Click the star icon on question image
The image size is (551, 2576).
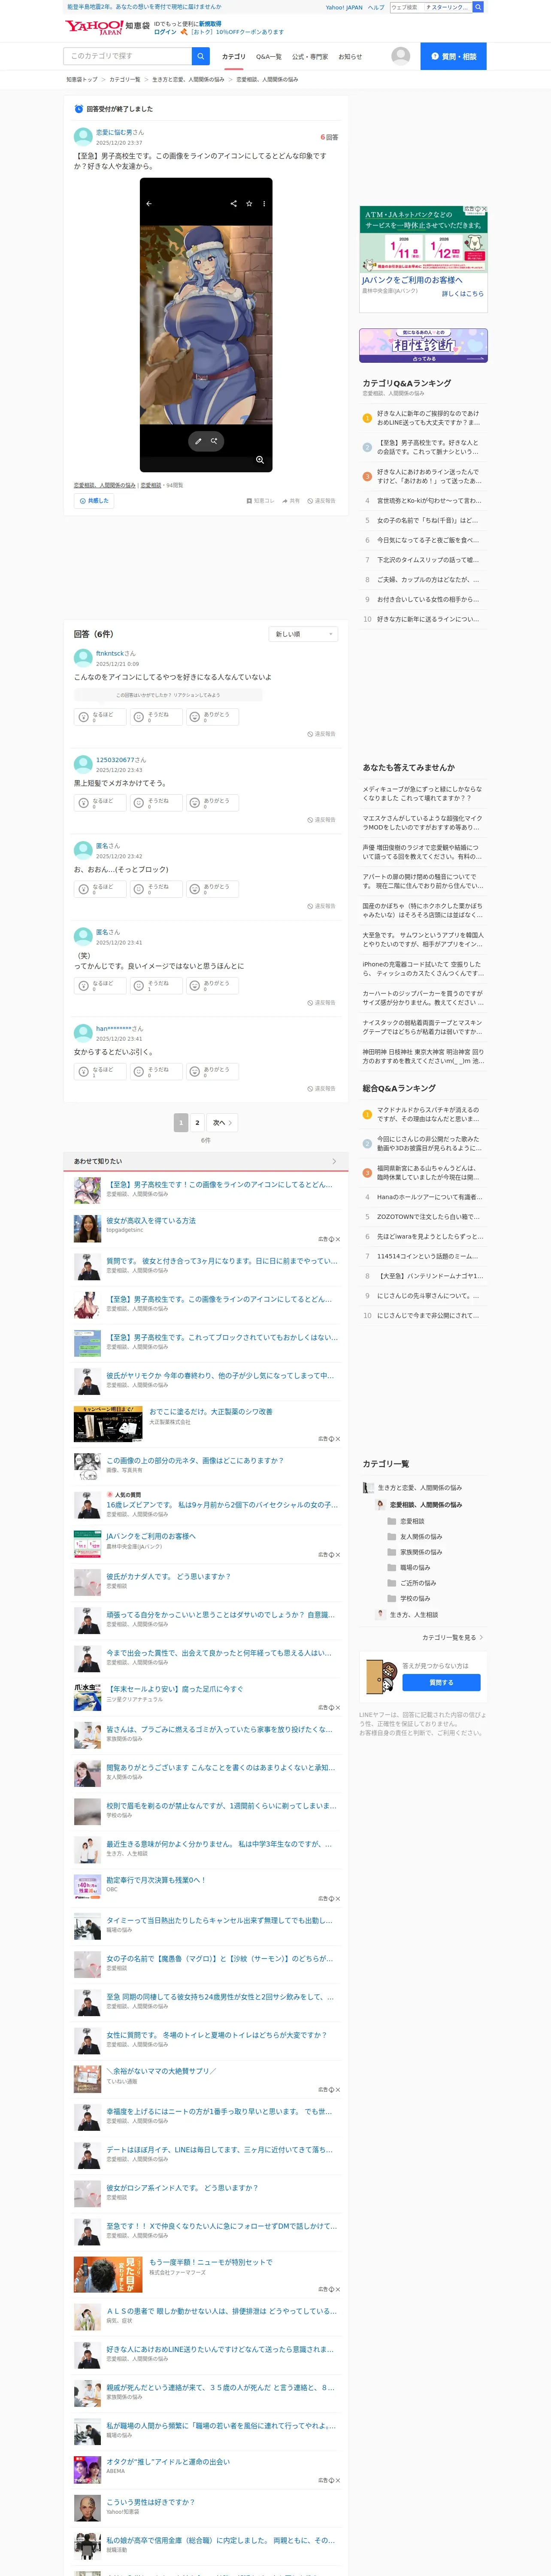pos(249,203)
